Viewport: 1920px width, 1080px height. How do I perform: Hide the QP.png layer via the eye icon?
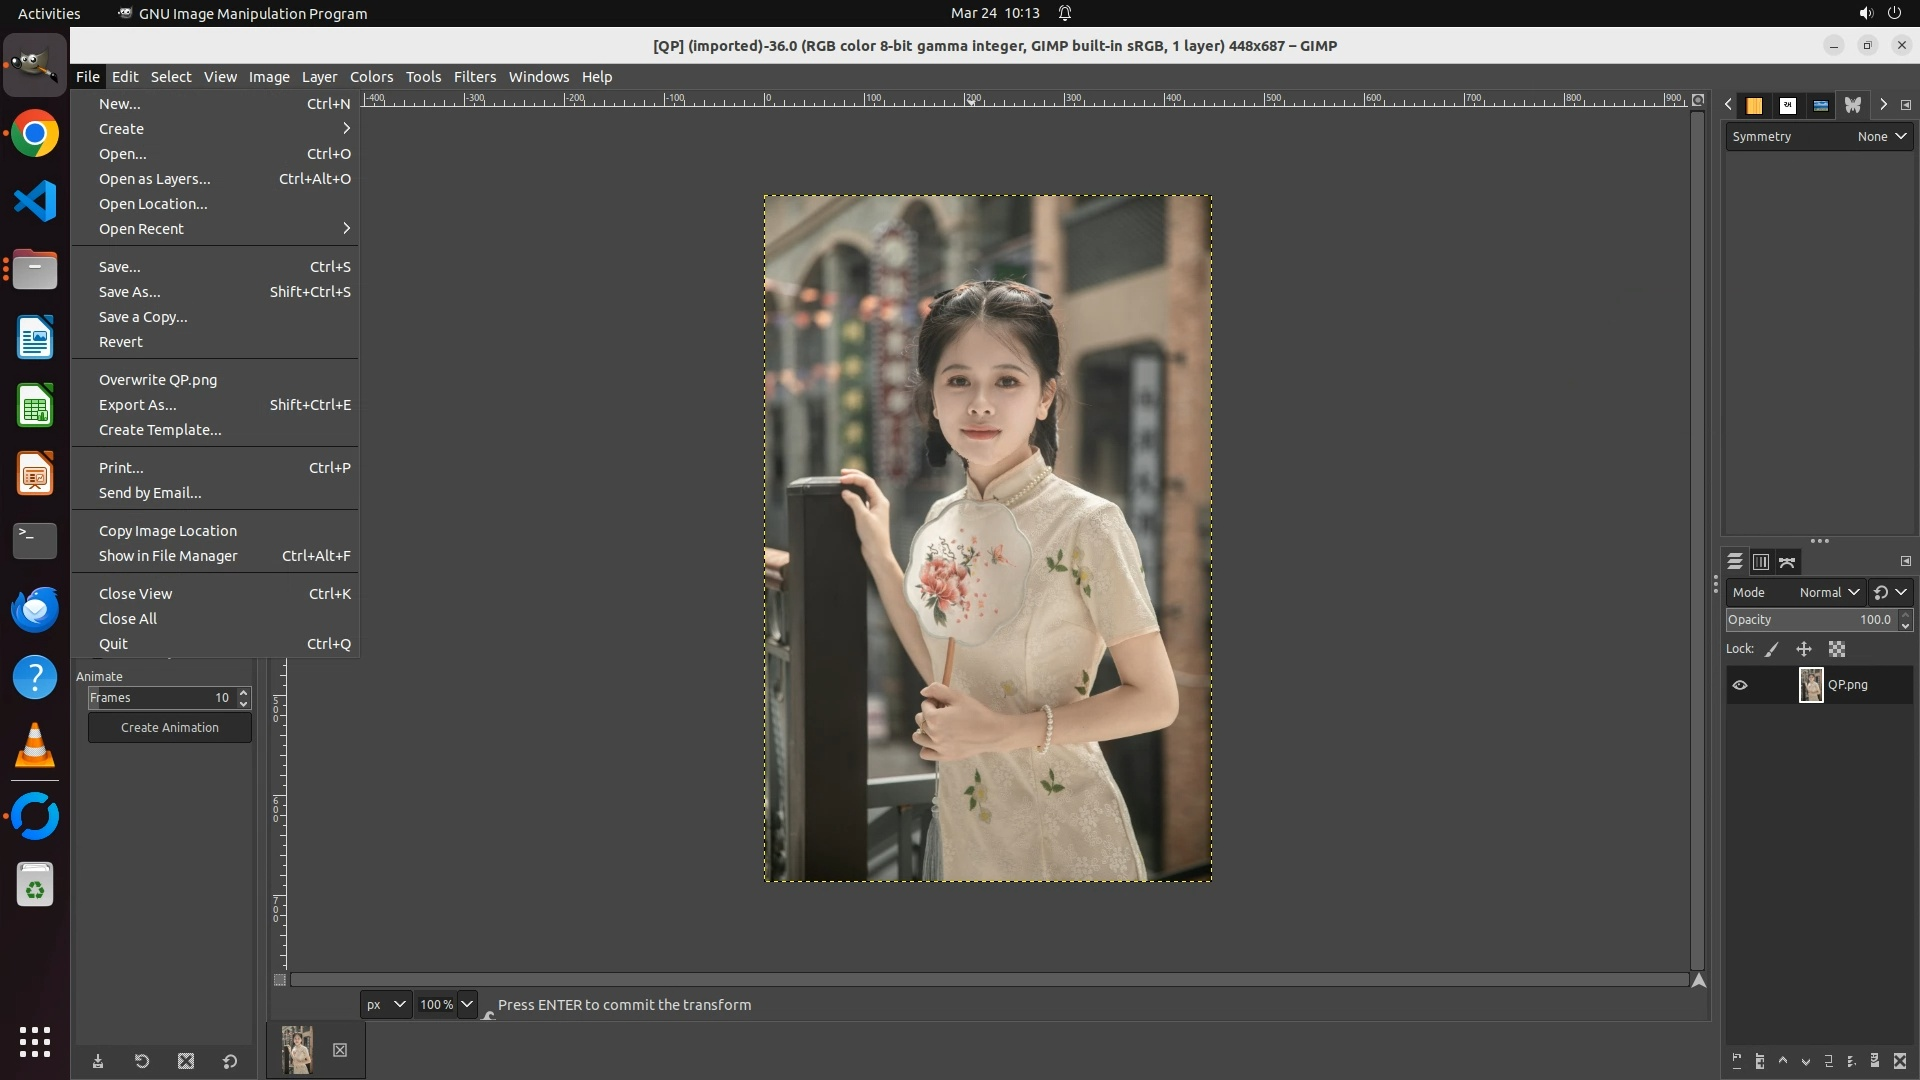pyautogui.click(x=1740, y=685)
